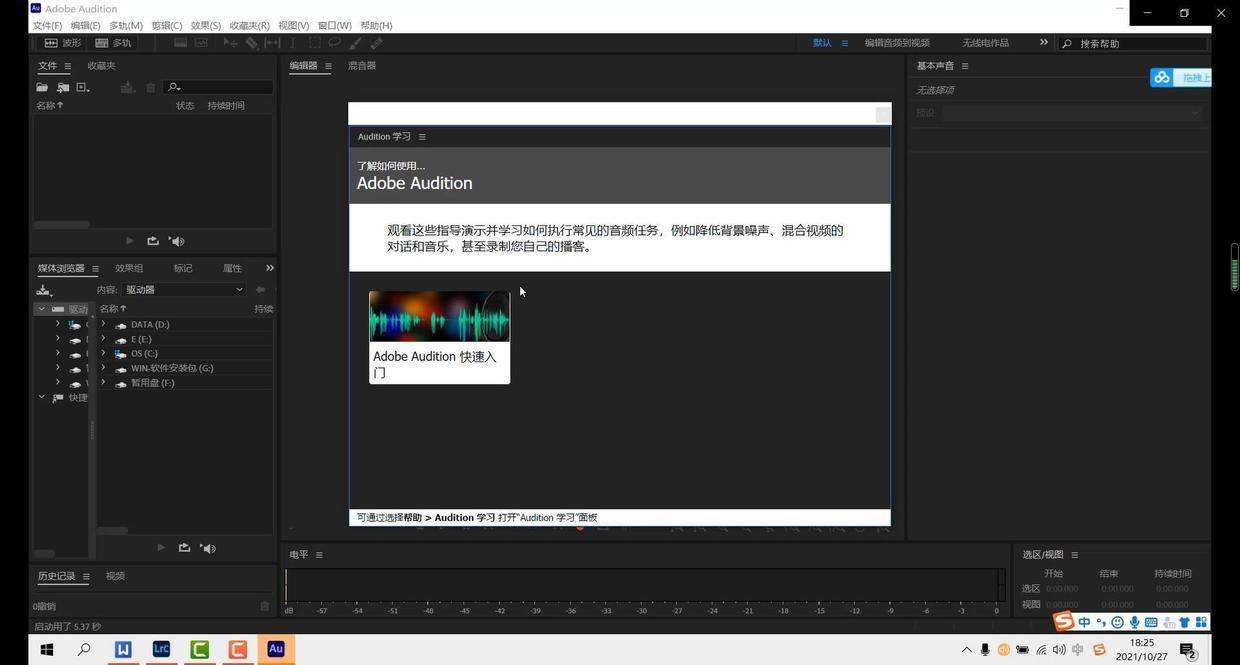The height and width of the screenshot is (665, 1240).
Task: Open the 编辑(E) menu
Action: click(x=85, y=25)
